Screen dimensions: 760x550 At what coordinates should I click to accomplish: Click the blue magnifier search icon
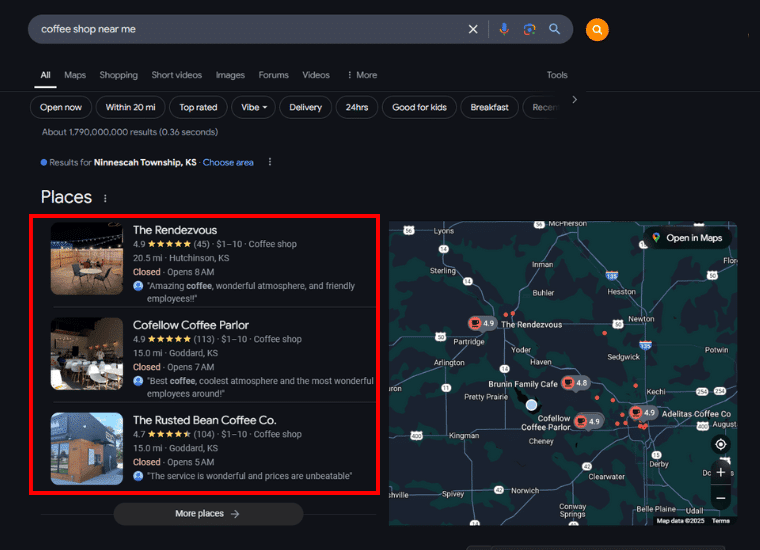[x=554, y=29]
